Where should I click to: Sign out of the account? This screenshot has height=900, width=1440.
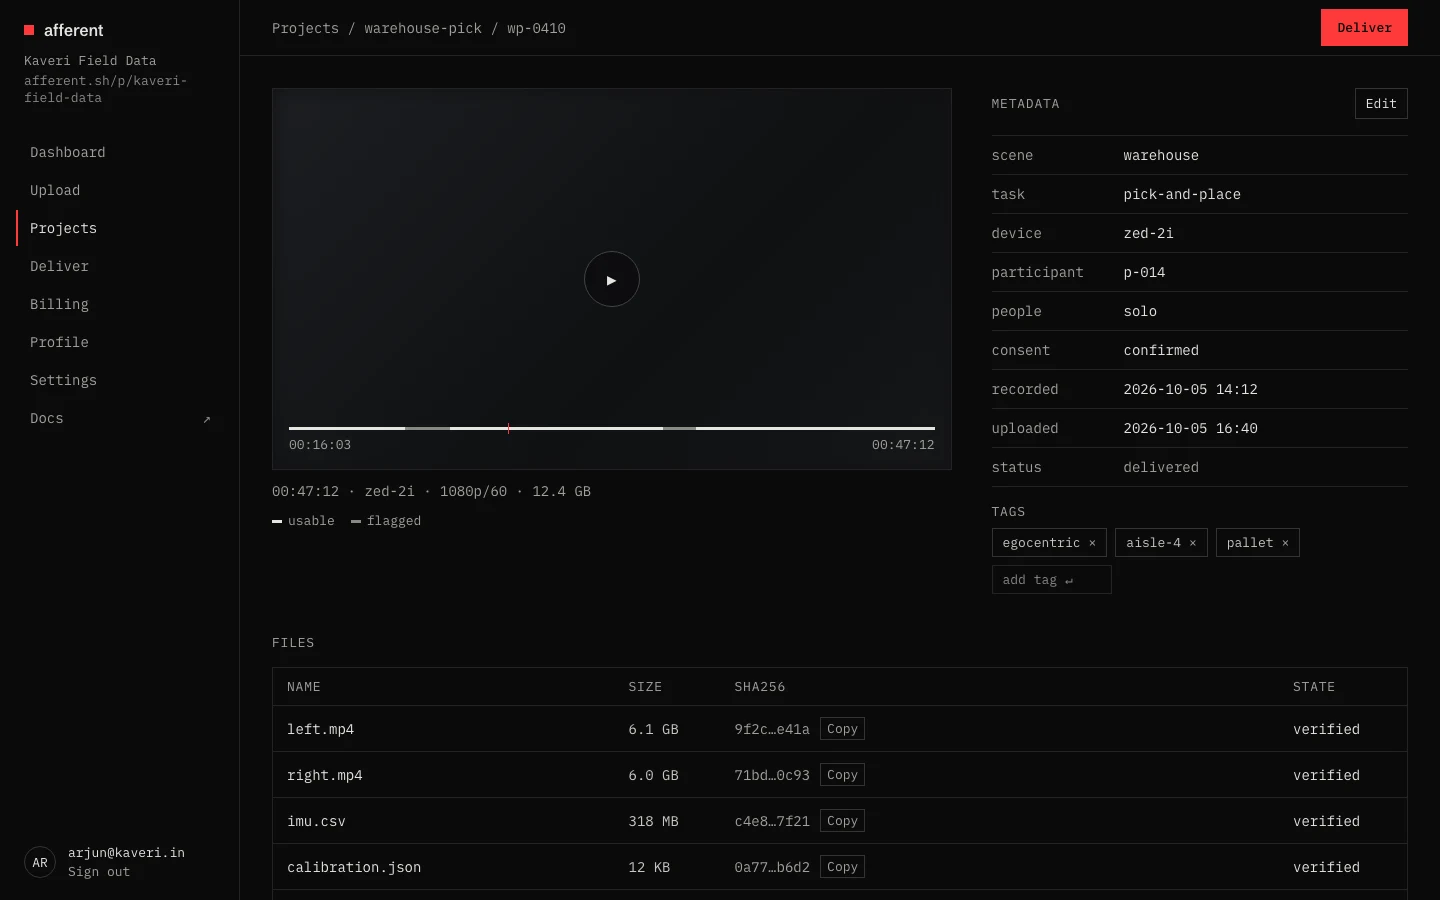pos(99,872)
